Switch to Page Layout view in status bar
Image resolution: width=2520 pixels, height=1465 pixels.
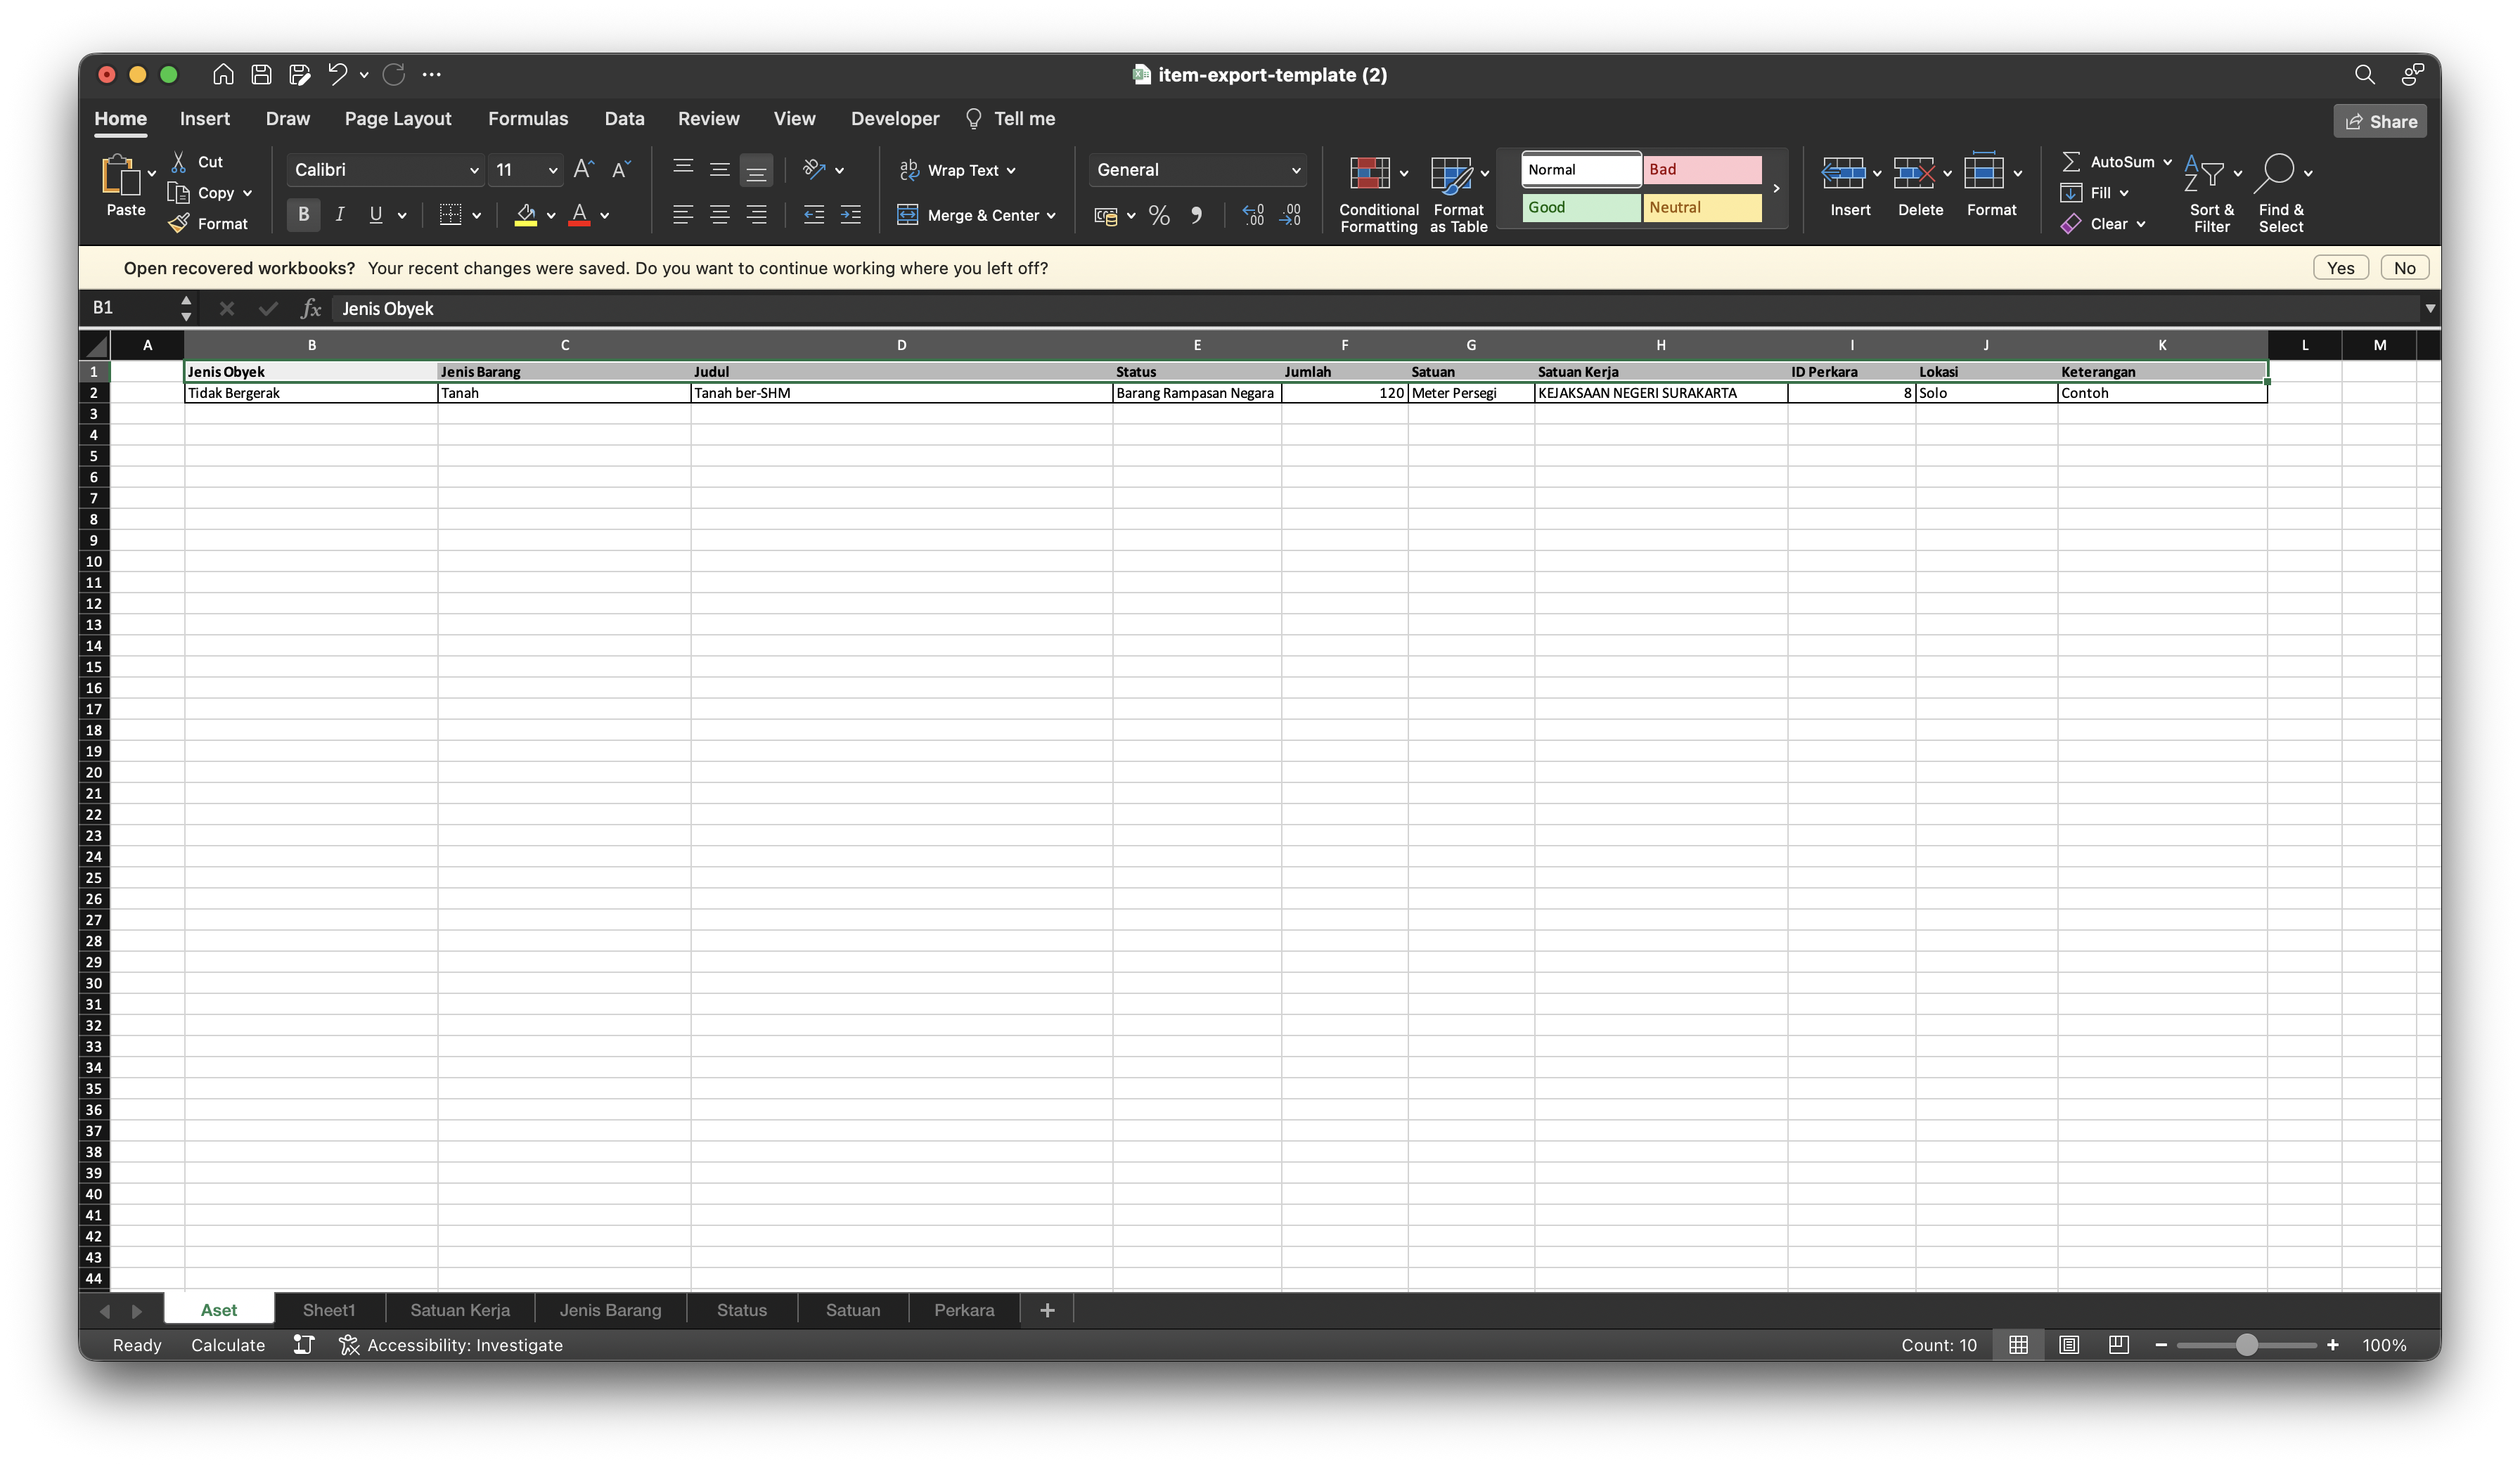2069,1345
